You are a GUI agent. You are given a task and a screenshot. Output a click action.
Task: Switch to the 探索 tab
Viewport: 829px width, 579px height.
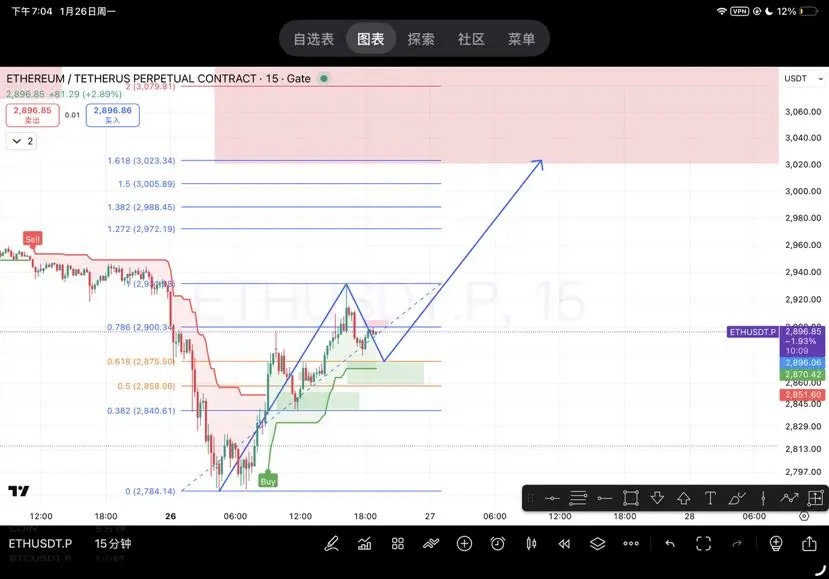(421, 39)
